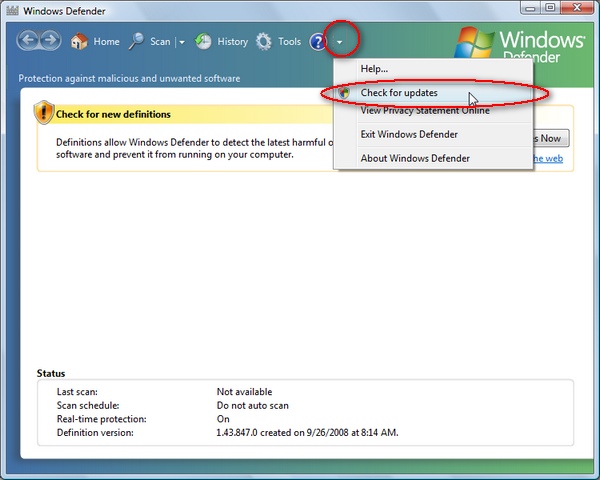Start a scan via Scan label
This screenshot has width=600, height=480.
[160, 41]
